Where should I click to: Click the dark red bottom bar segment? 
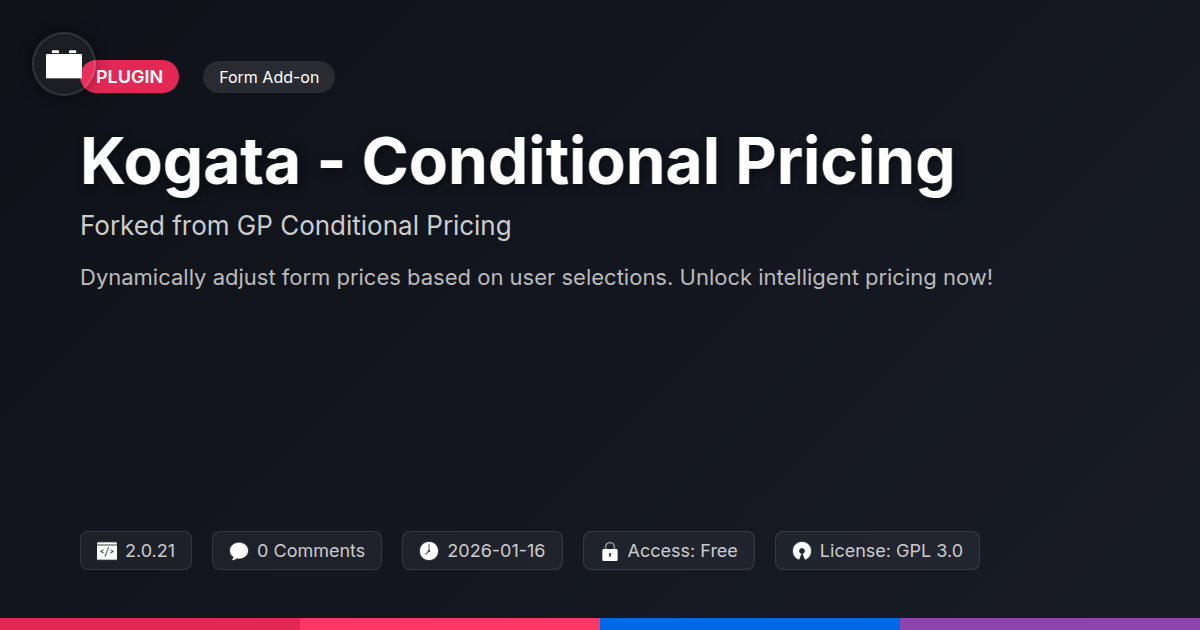150,623
